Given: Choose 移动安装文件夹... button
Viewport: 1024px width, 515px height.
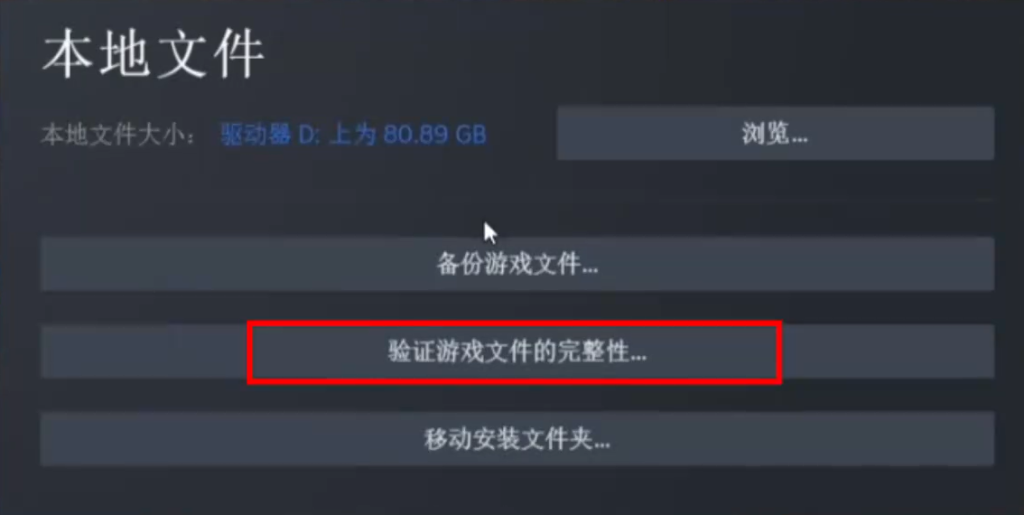Looking at the screenshot, I should pyautogui.click(x=517, y=439).
